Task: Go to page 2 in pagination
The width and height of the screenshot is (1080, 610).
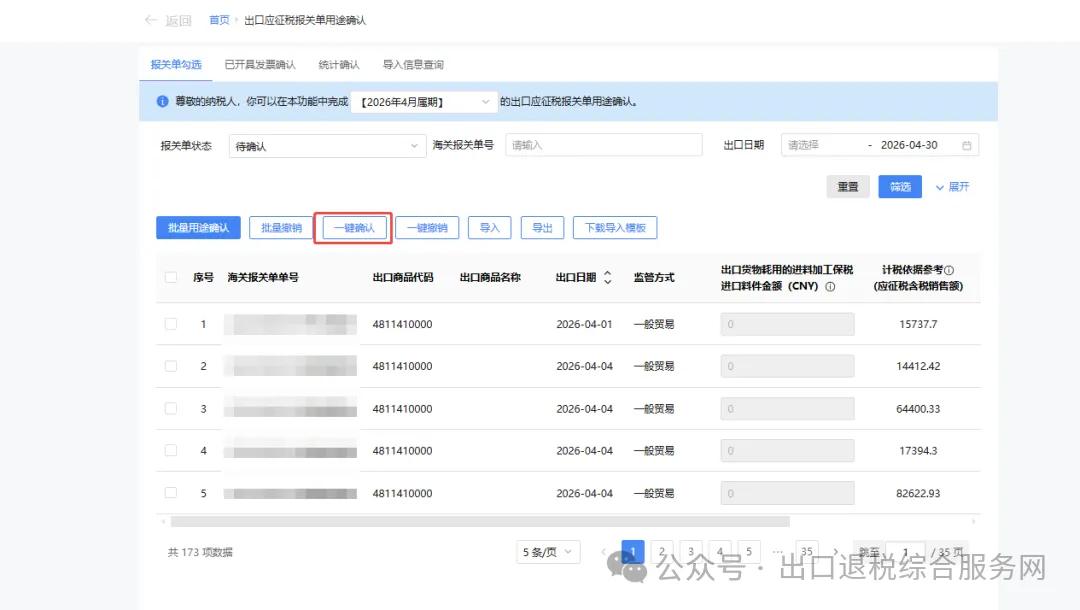Action: (662, 551)
